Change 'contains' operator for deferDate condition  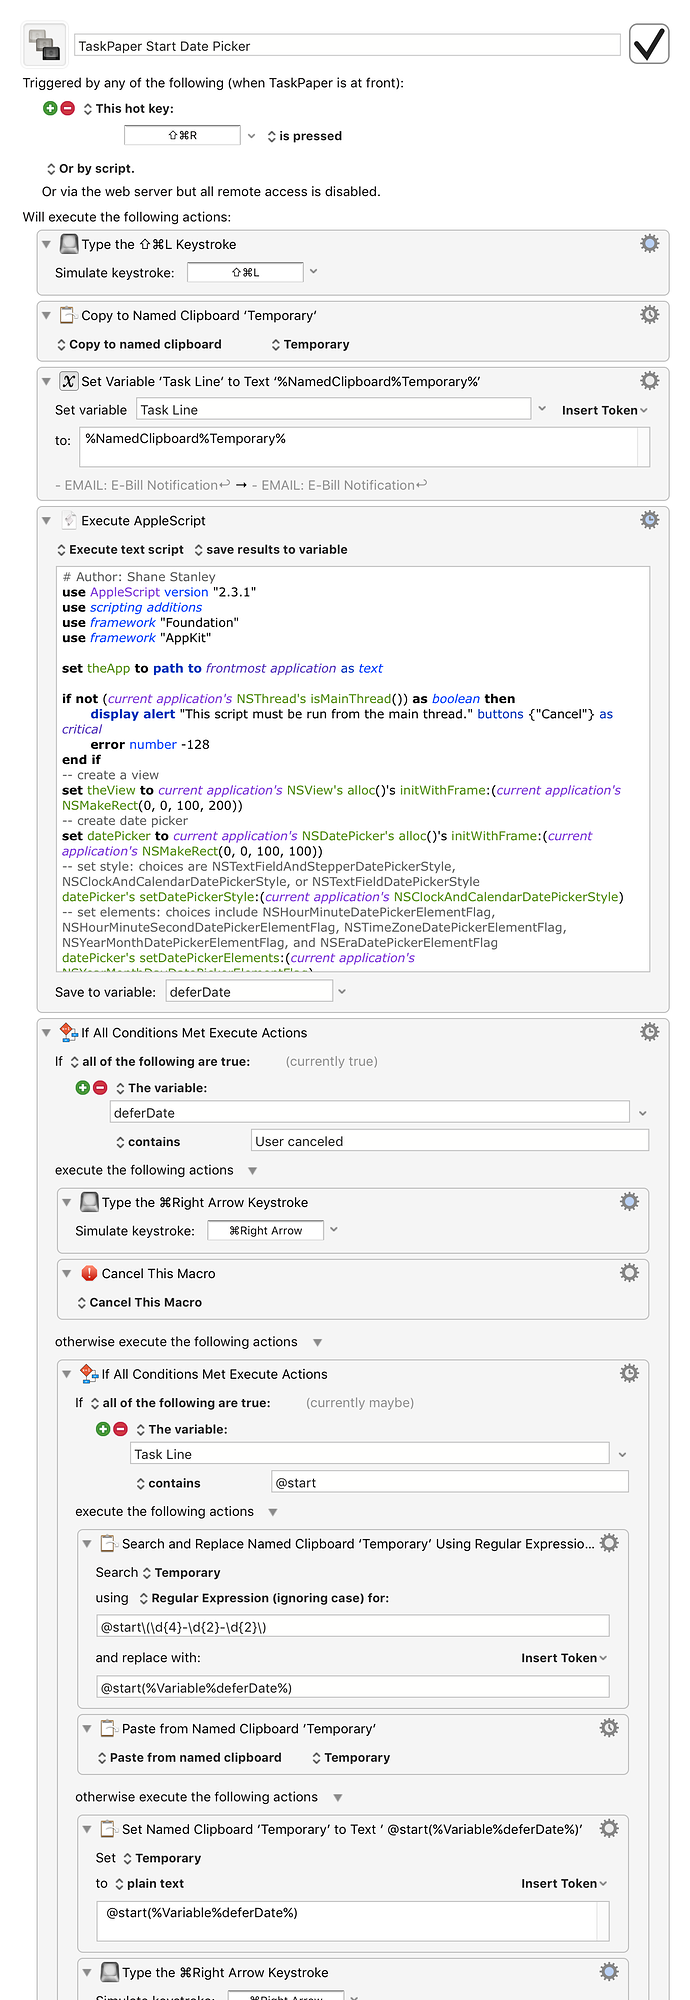pyautogui.click(x=148, y=1141)
